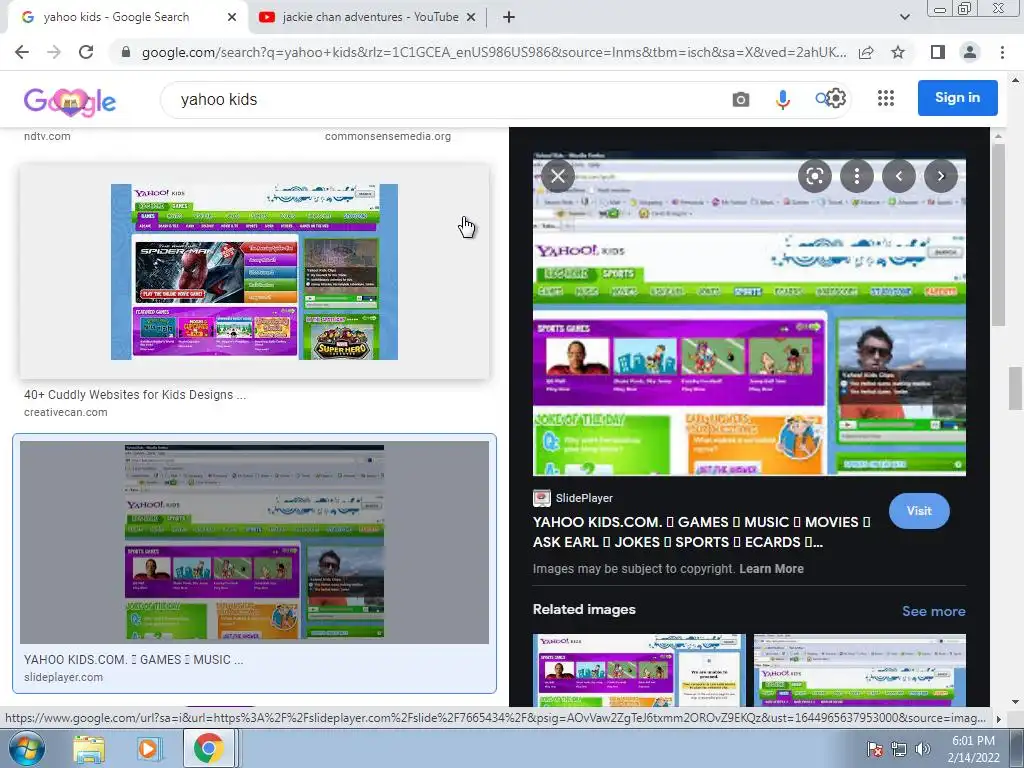1024x768 pixels.
Task: Click the Chrome taskbar icon
Action: point(208,748)
